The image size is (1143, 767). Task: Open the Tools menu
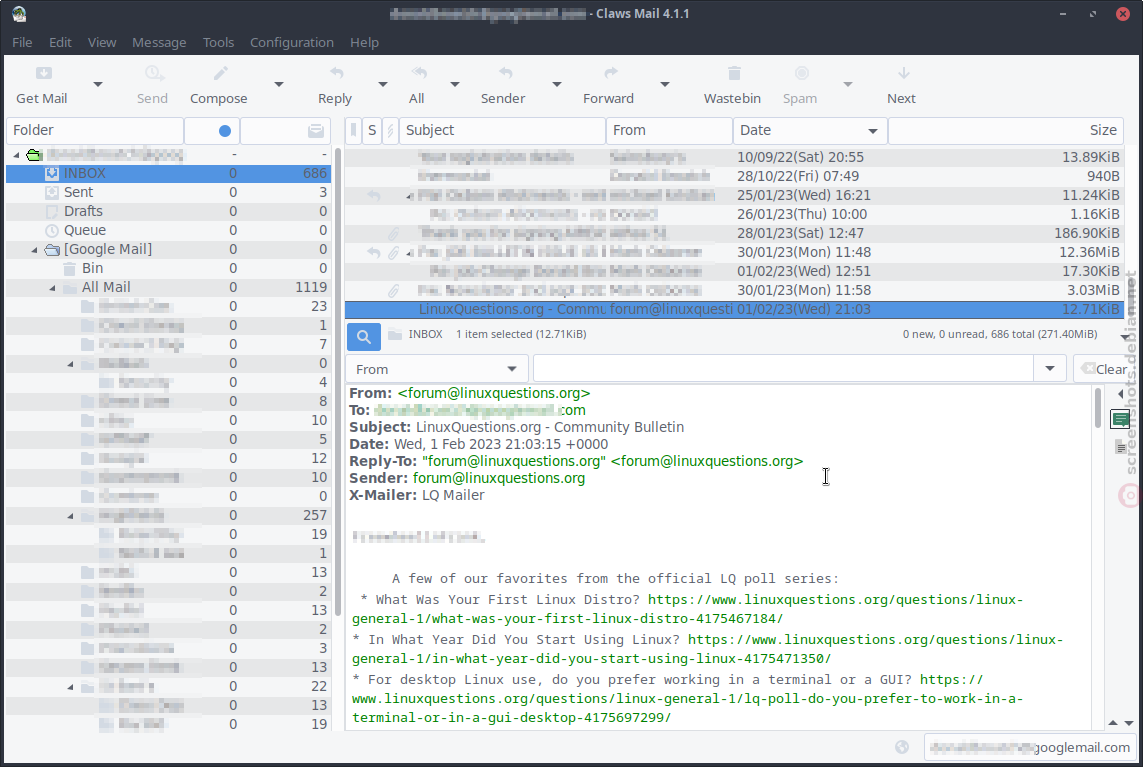(x=218, y=42)
